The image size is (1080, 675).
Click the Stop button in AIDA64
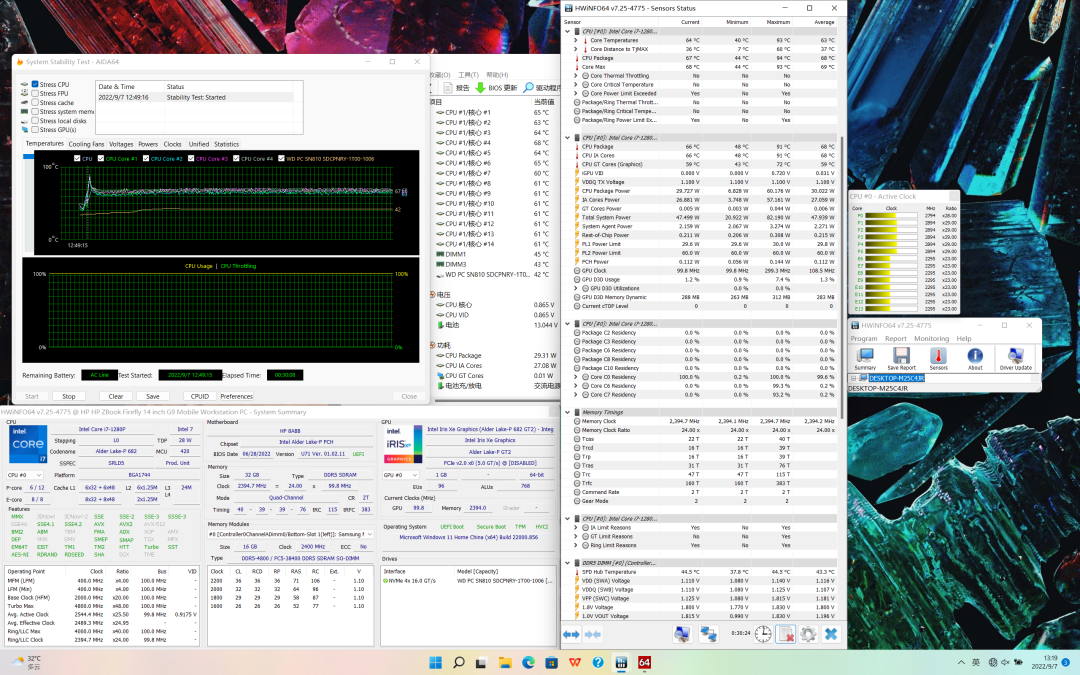(69, 396)
